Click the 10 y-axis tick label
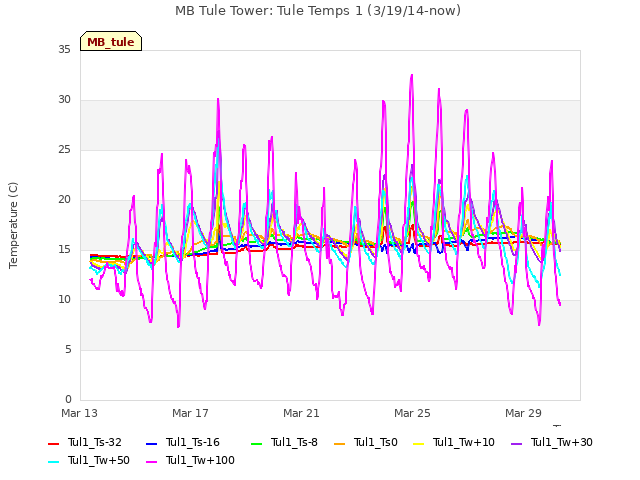640x480 pixels. (x=64, y=300)
